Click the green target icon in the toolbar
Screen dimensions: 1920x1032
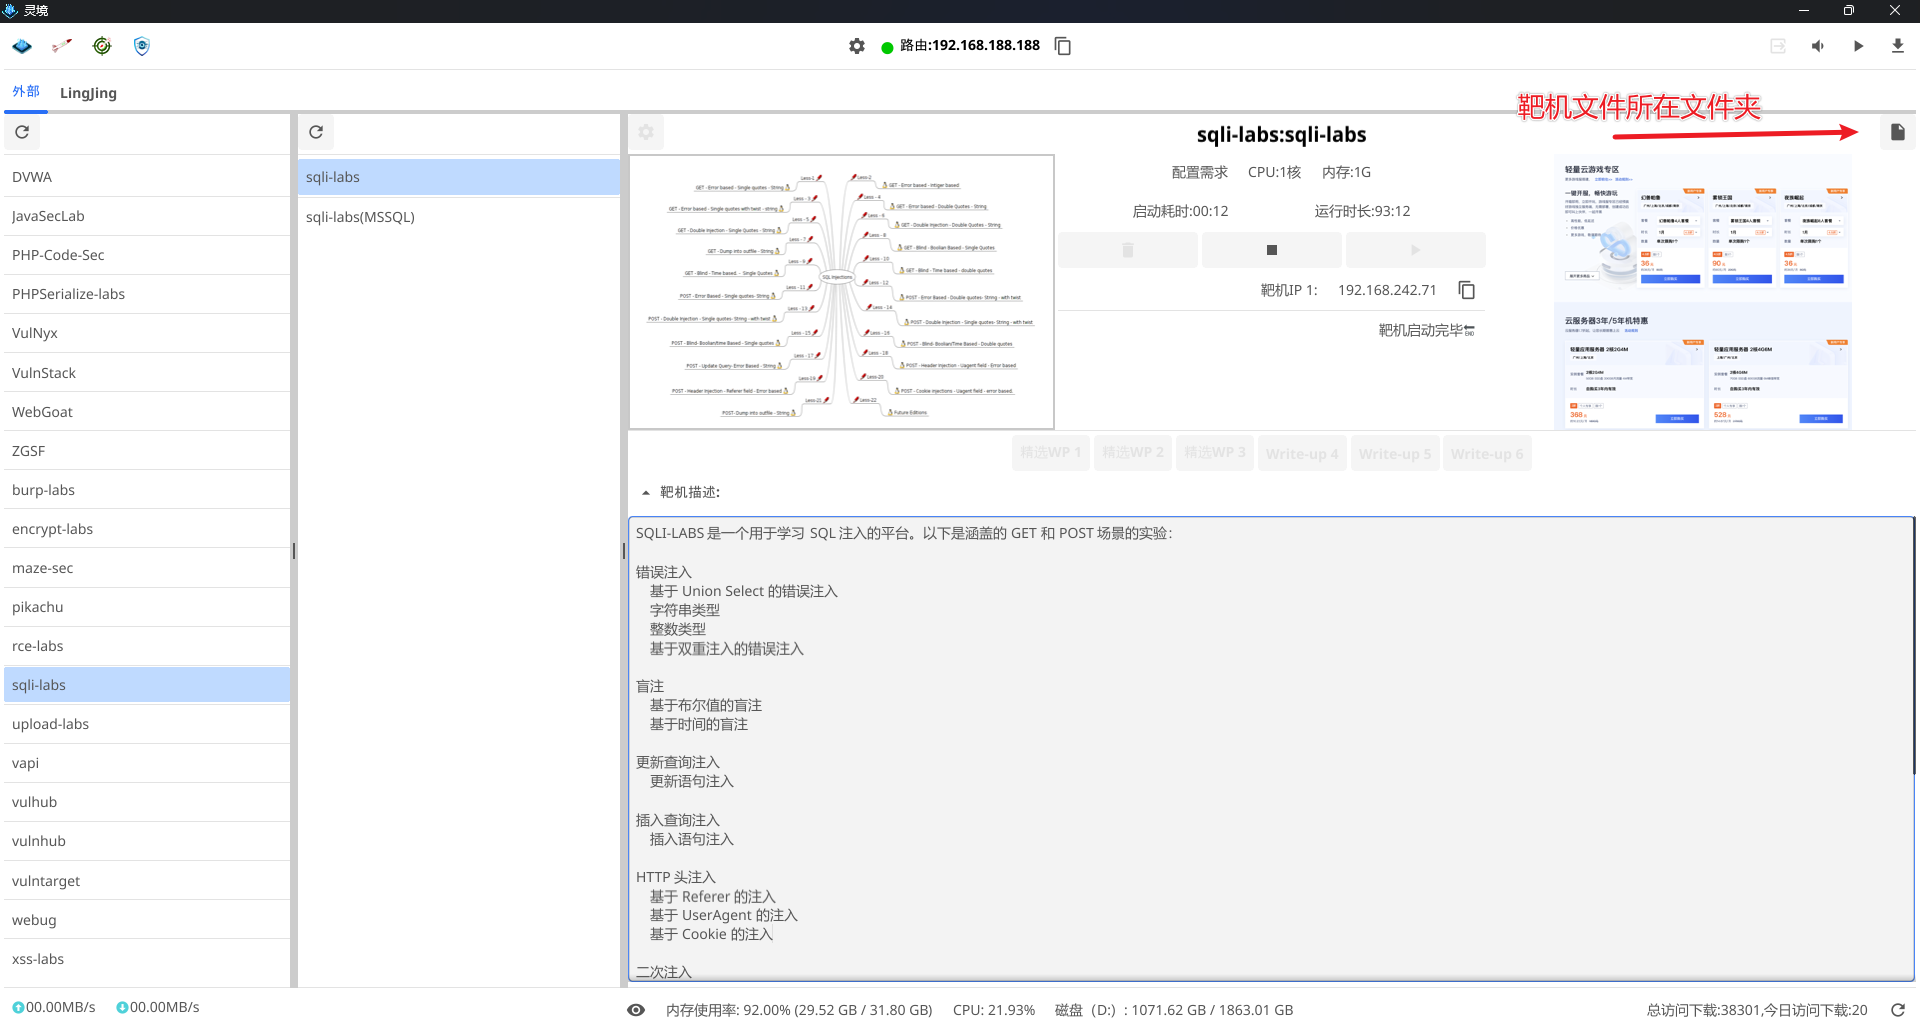click(x=102, y=46)
